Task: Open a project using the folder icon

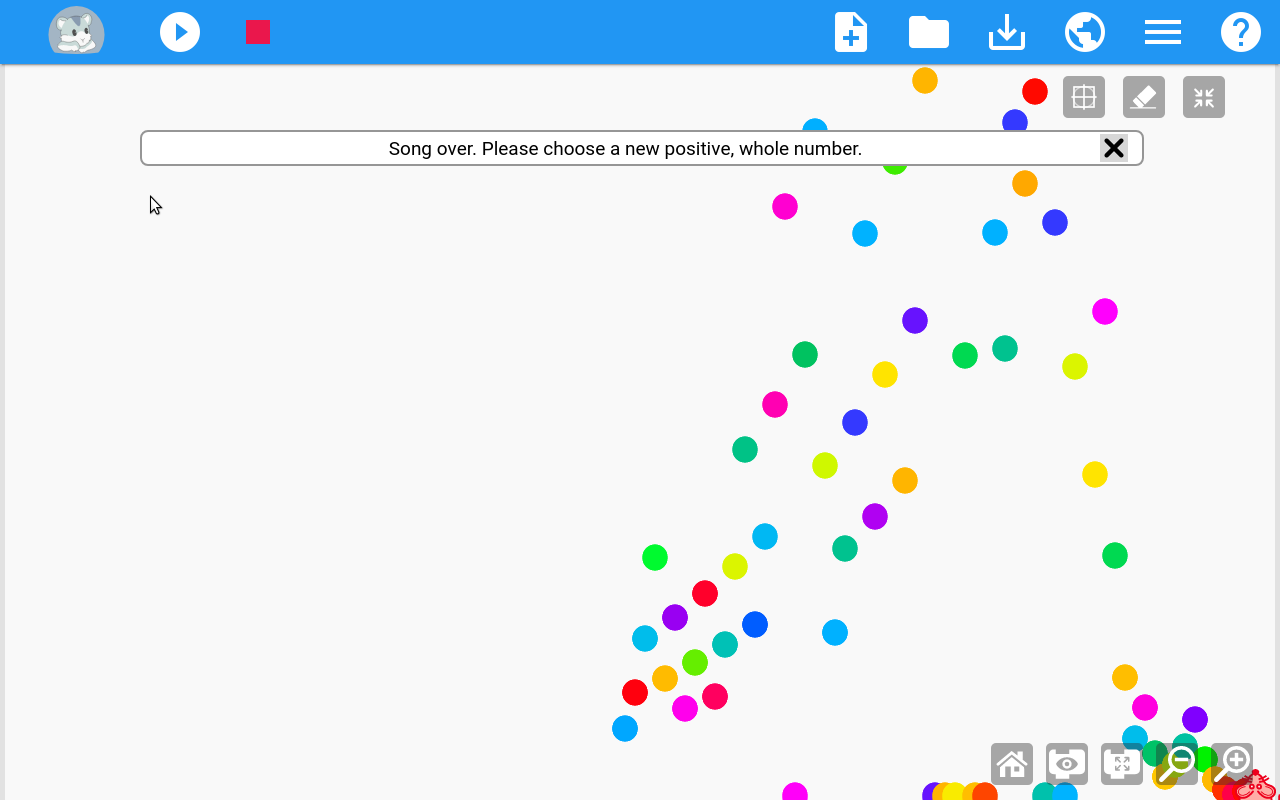Action: [x=928, y=32]
